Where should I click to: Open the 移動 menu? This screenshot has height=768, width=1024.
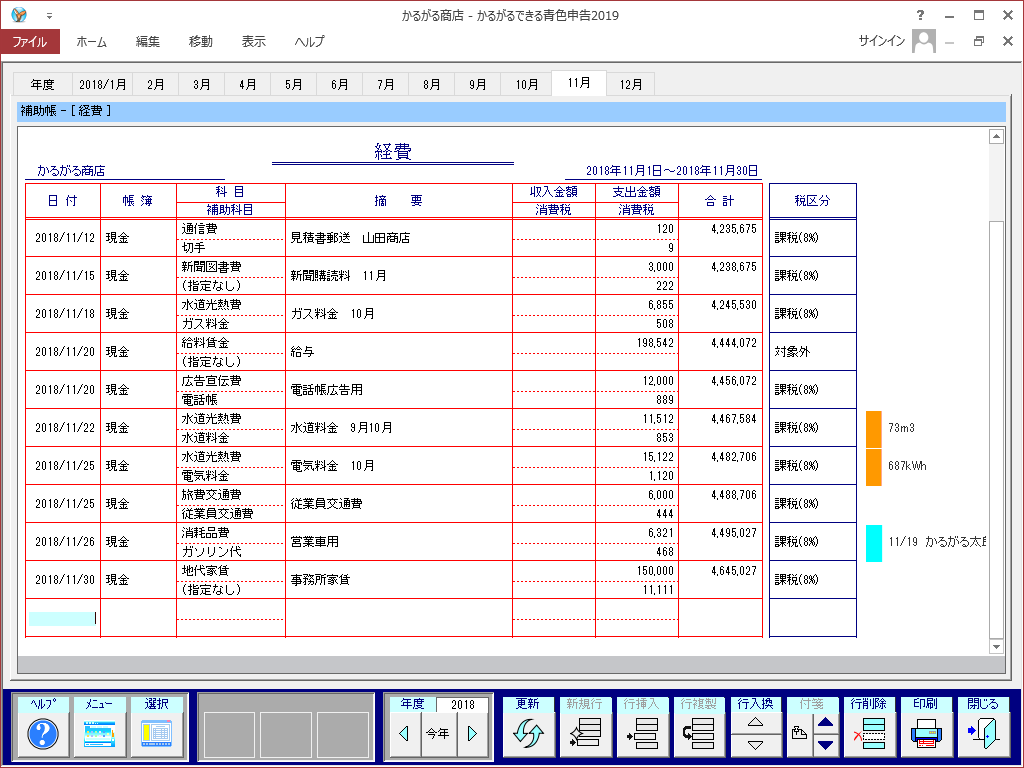[x=200, y=41]
